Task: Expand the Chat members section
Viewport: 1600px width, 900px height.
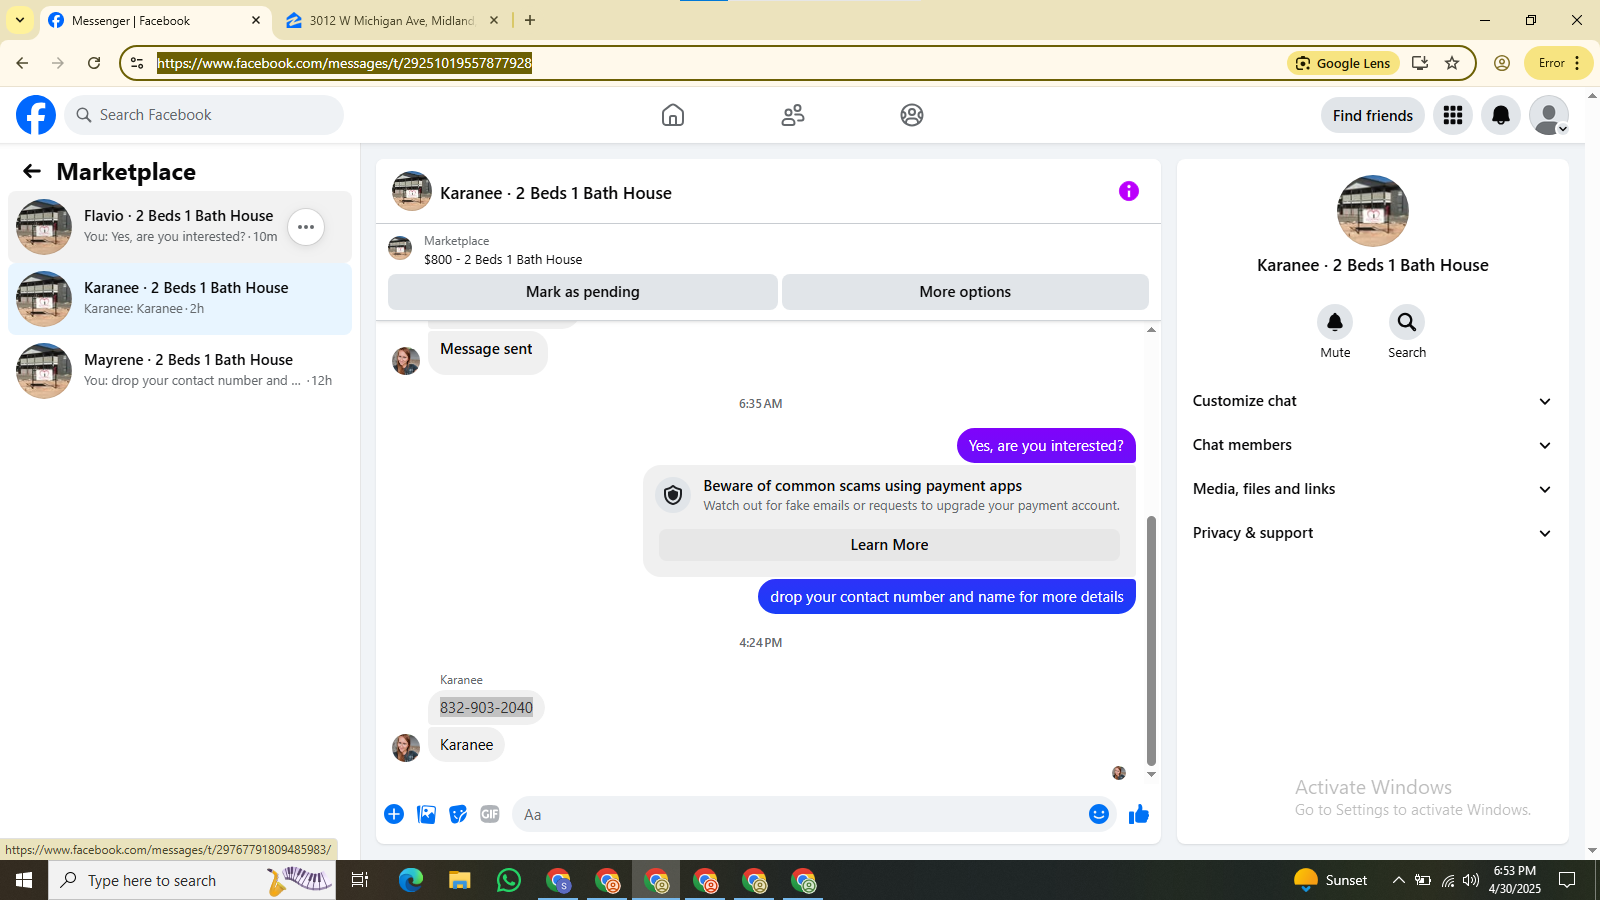Action: pos(1372,445)
